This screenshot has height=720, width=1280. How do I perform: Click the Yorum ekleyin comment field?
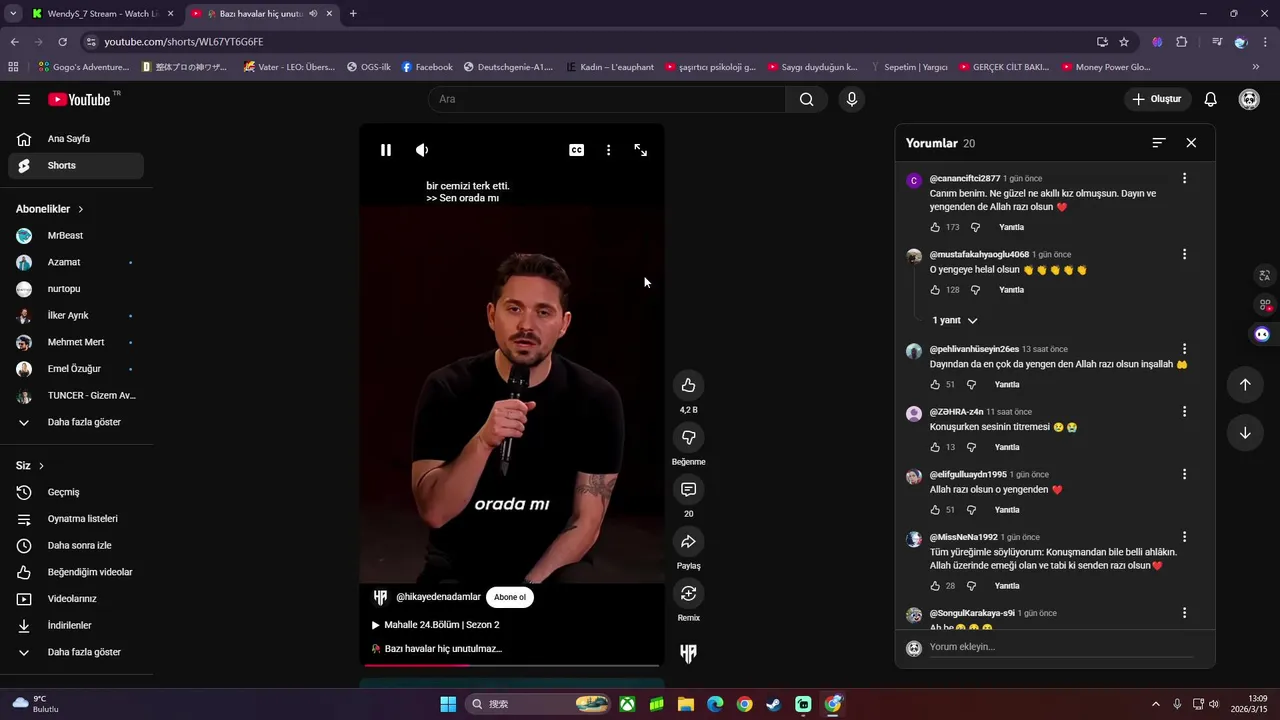pos(1061,647)
